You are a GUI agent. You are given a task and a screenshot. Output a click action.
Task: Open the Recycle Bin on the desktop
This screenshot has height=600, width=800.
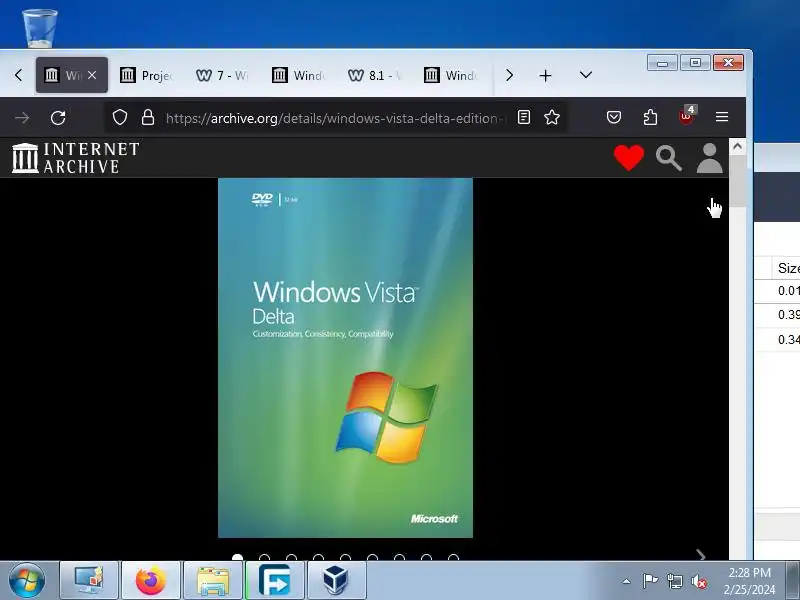coord(40,28)
